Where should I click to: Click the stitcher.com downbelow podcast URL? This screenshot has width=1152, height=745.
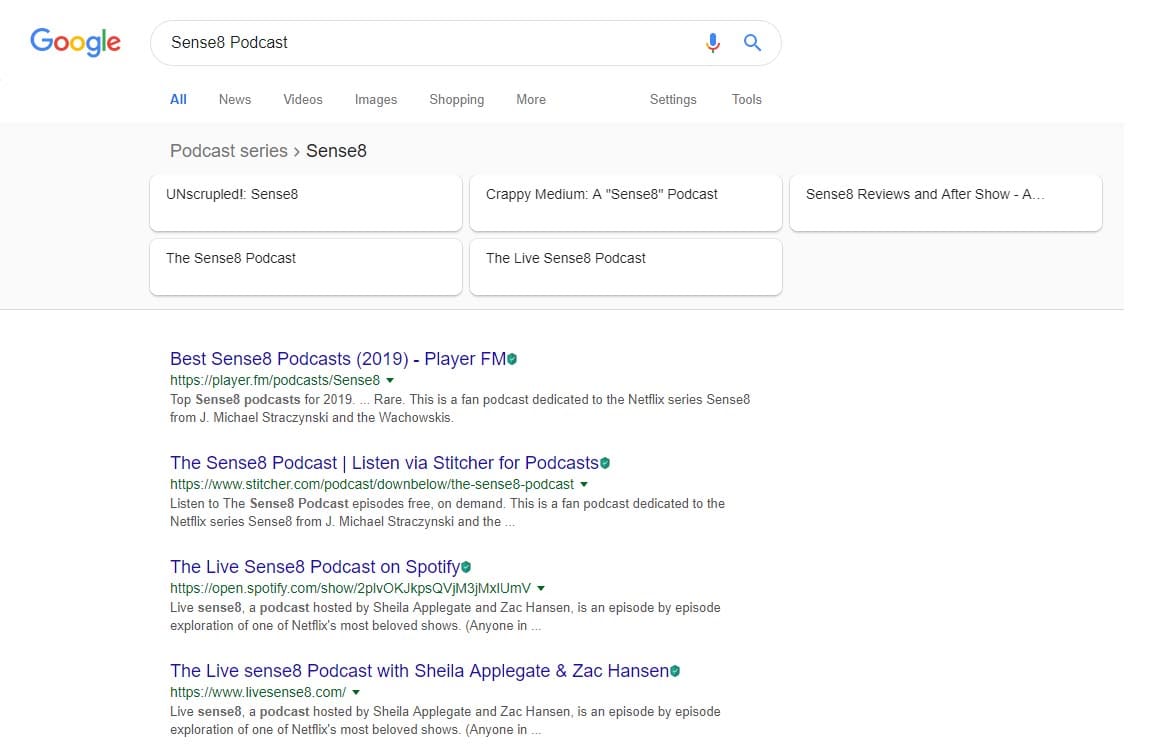(372, 485)
